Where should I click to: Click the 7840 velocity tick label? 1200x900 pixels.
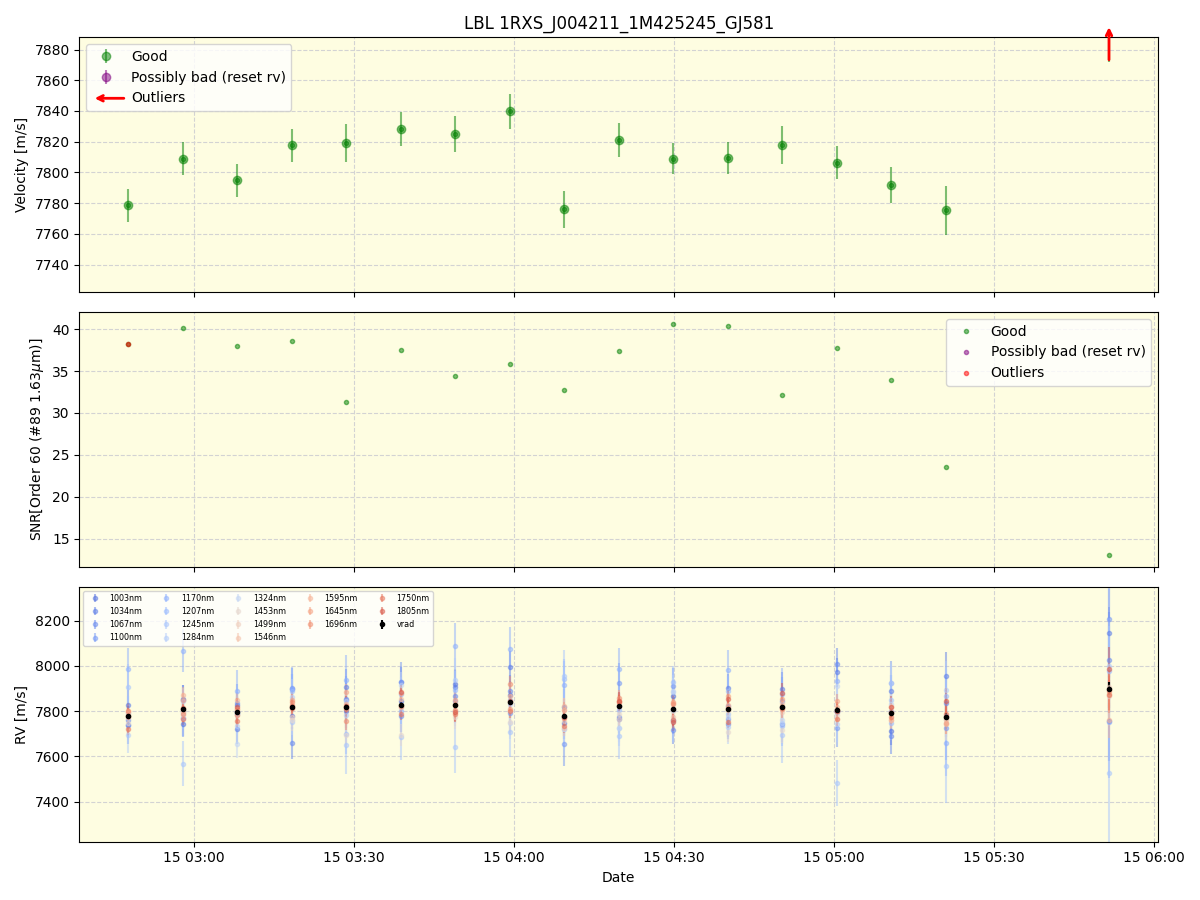[x=53, y=112]
